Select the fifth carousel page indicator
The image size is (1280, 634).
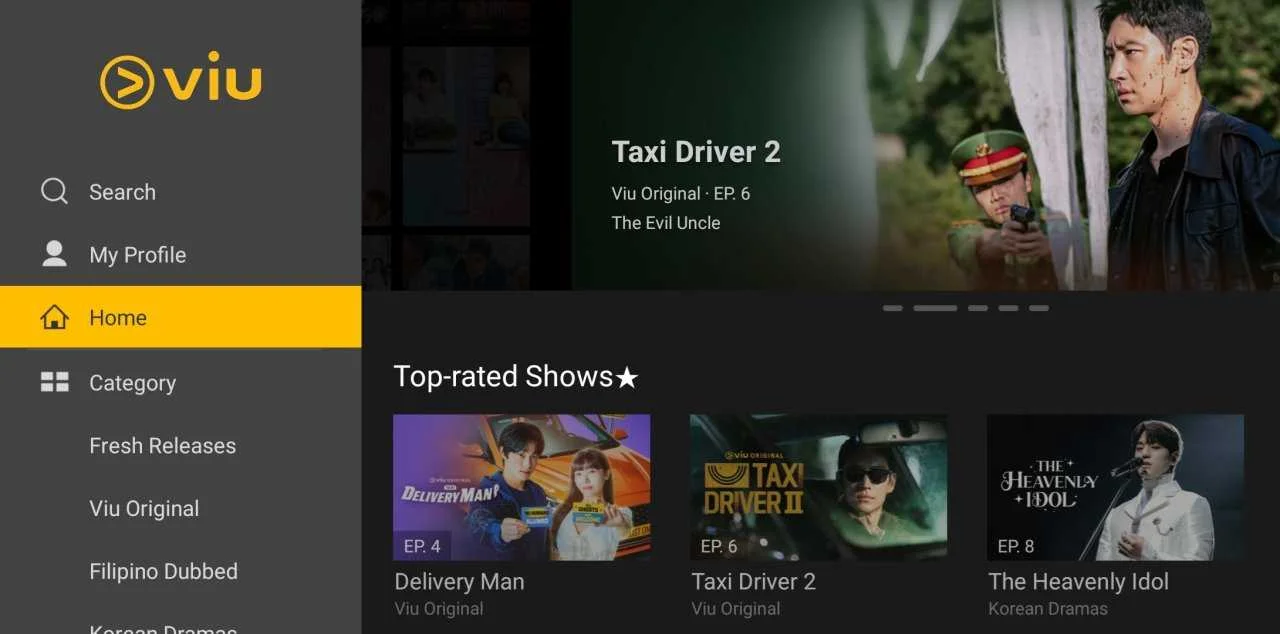tap(1039, 308)
